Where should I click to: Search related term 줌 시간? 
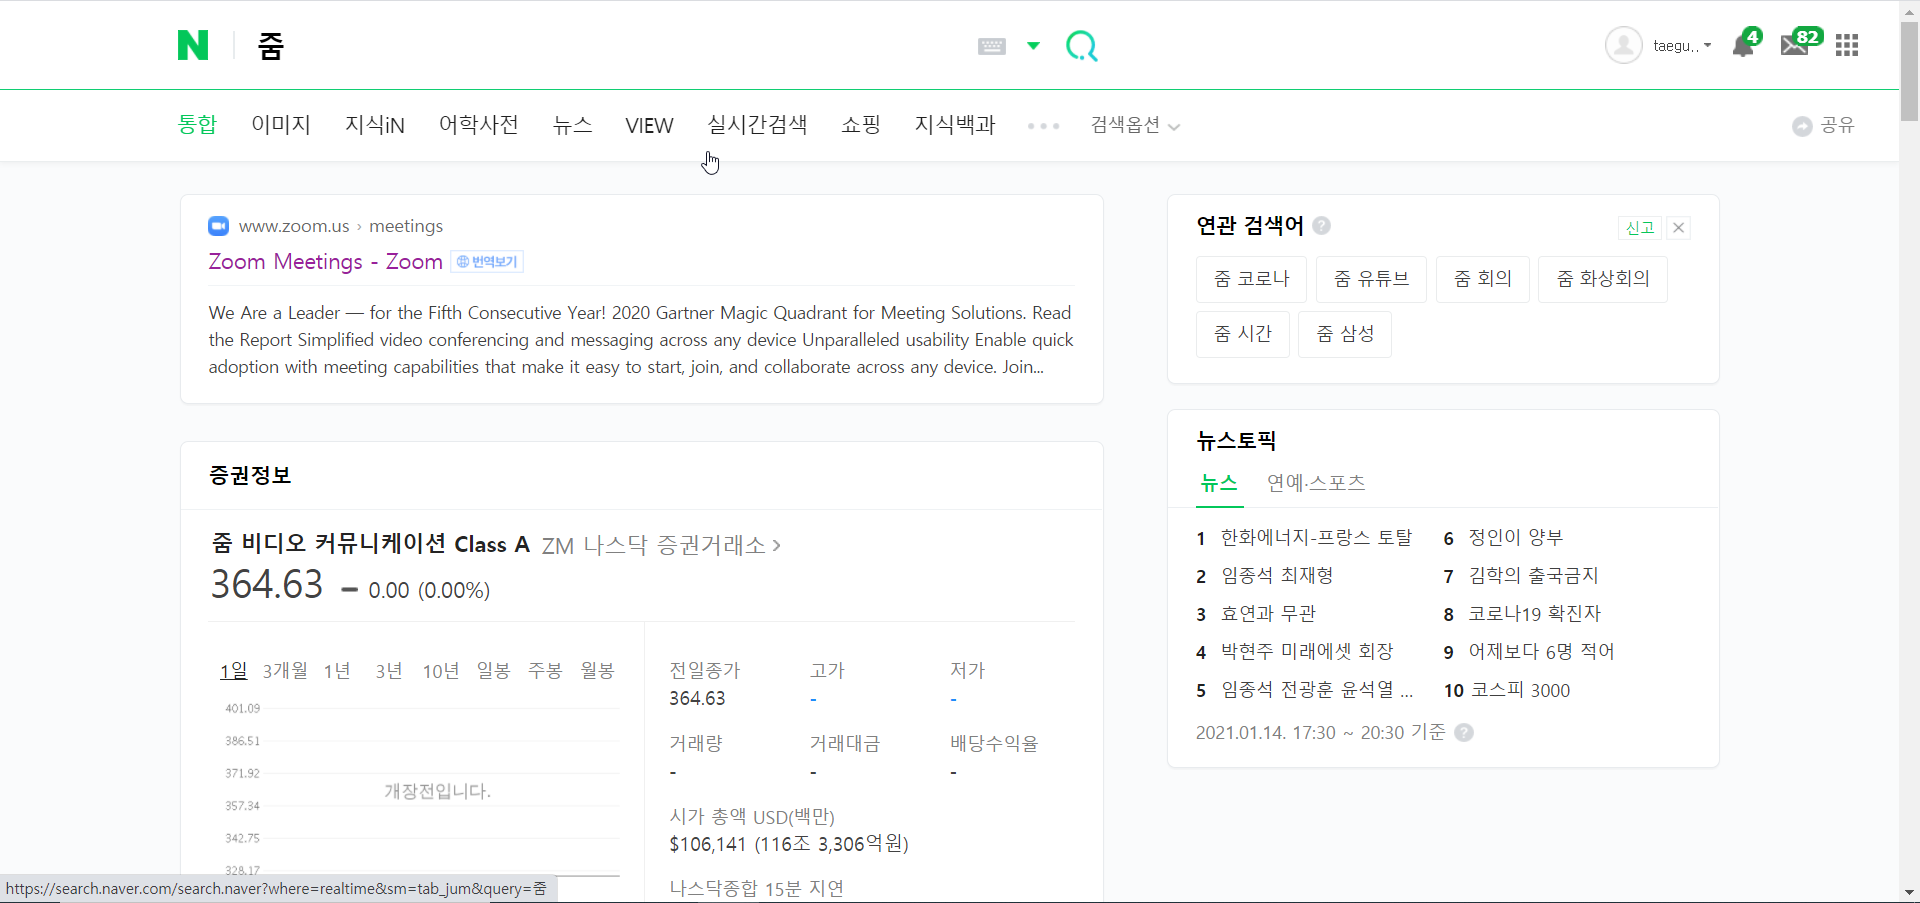click(x=1243, y=334)
